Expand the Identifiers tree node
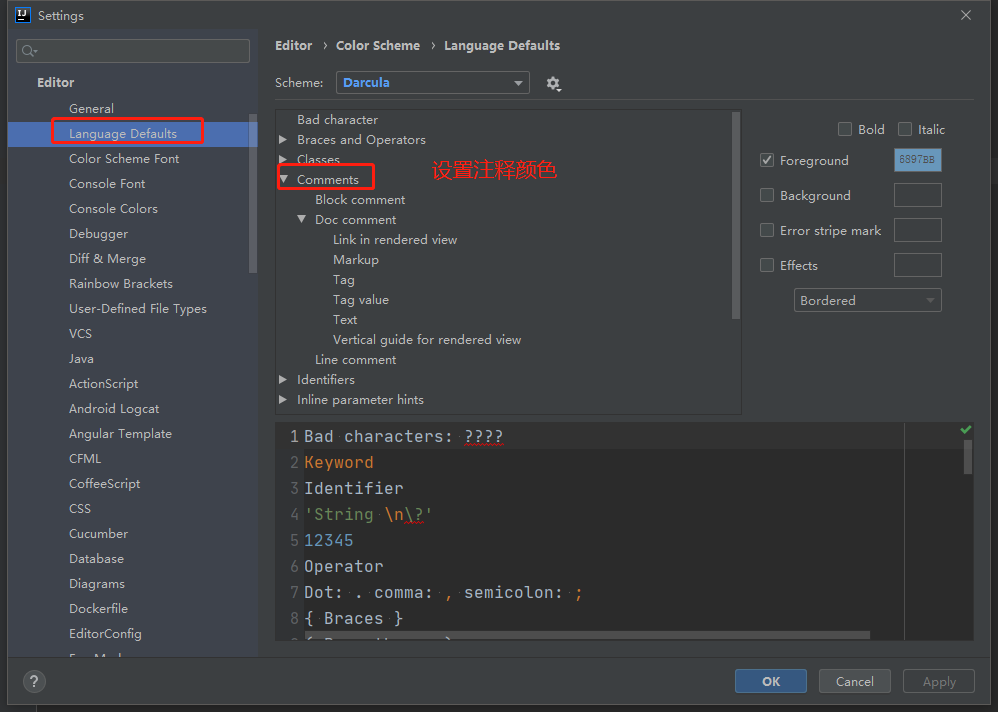 pos(283,379)
